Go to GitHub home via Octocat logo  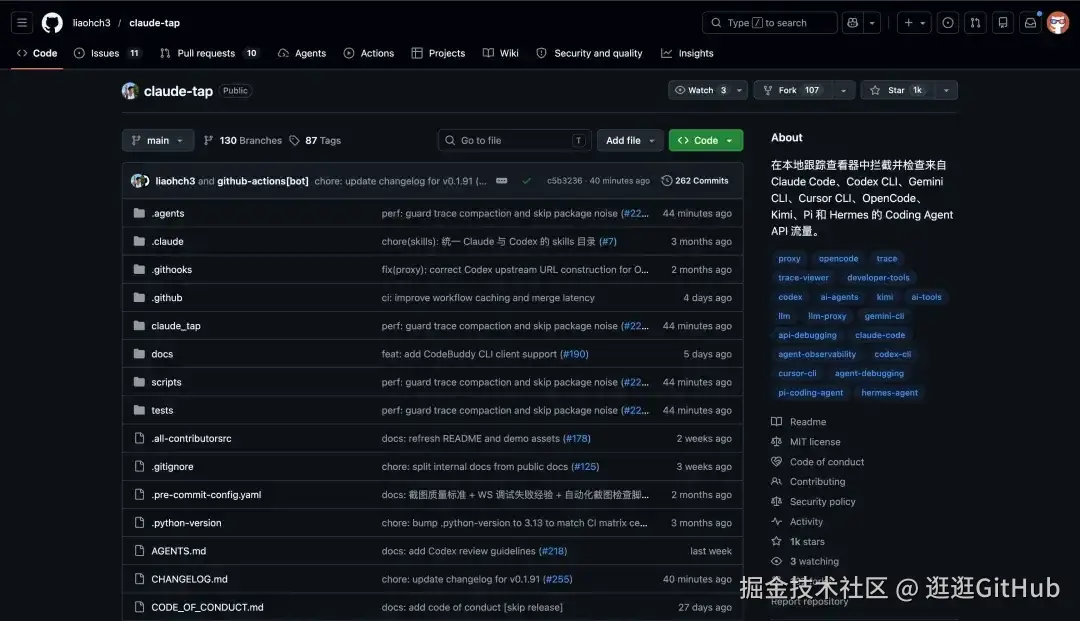coord(52,23)
